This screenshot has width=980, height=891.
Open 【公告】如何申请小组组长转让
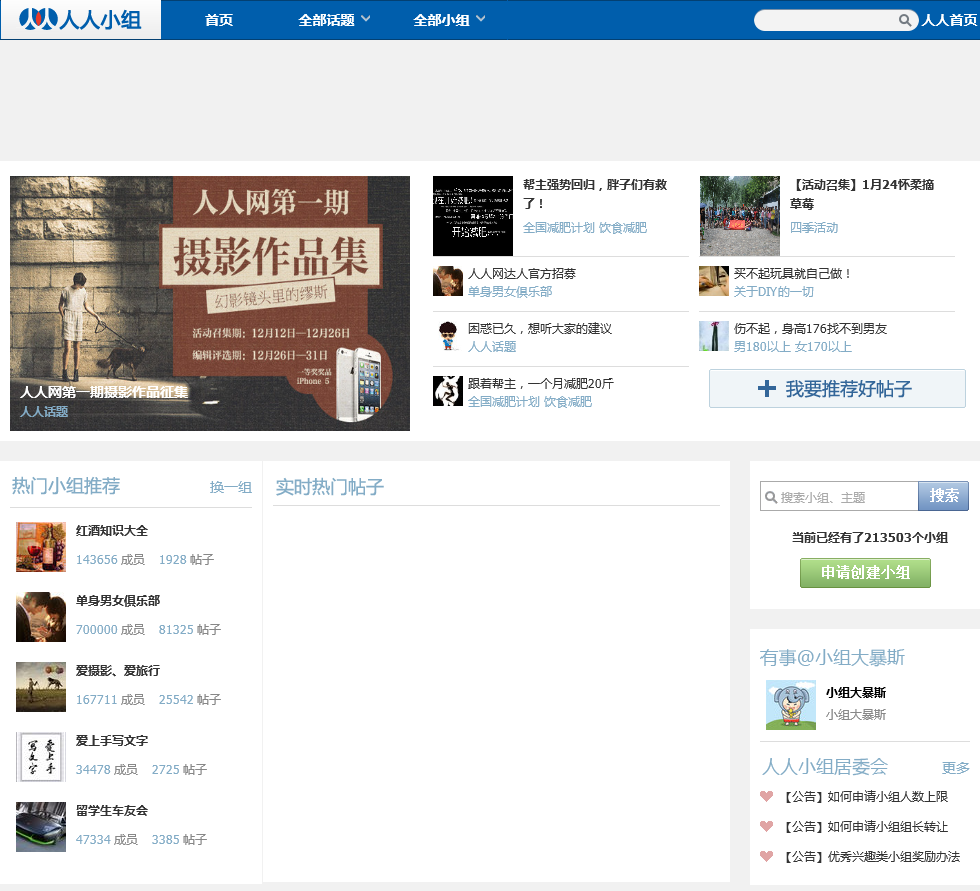click(866, 826)
